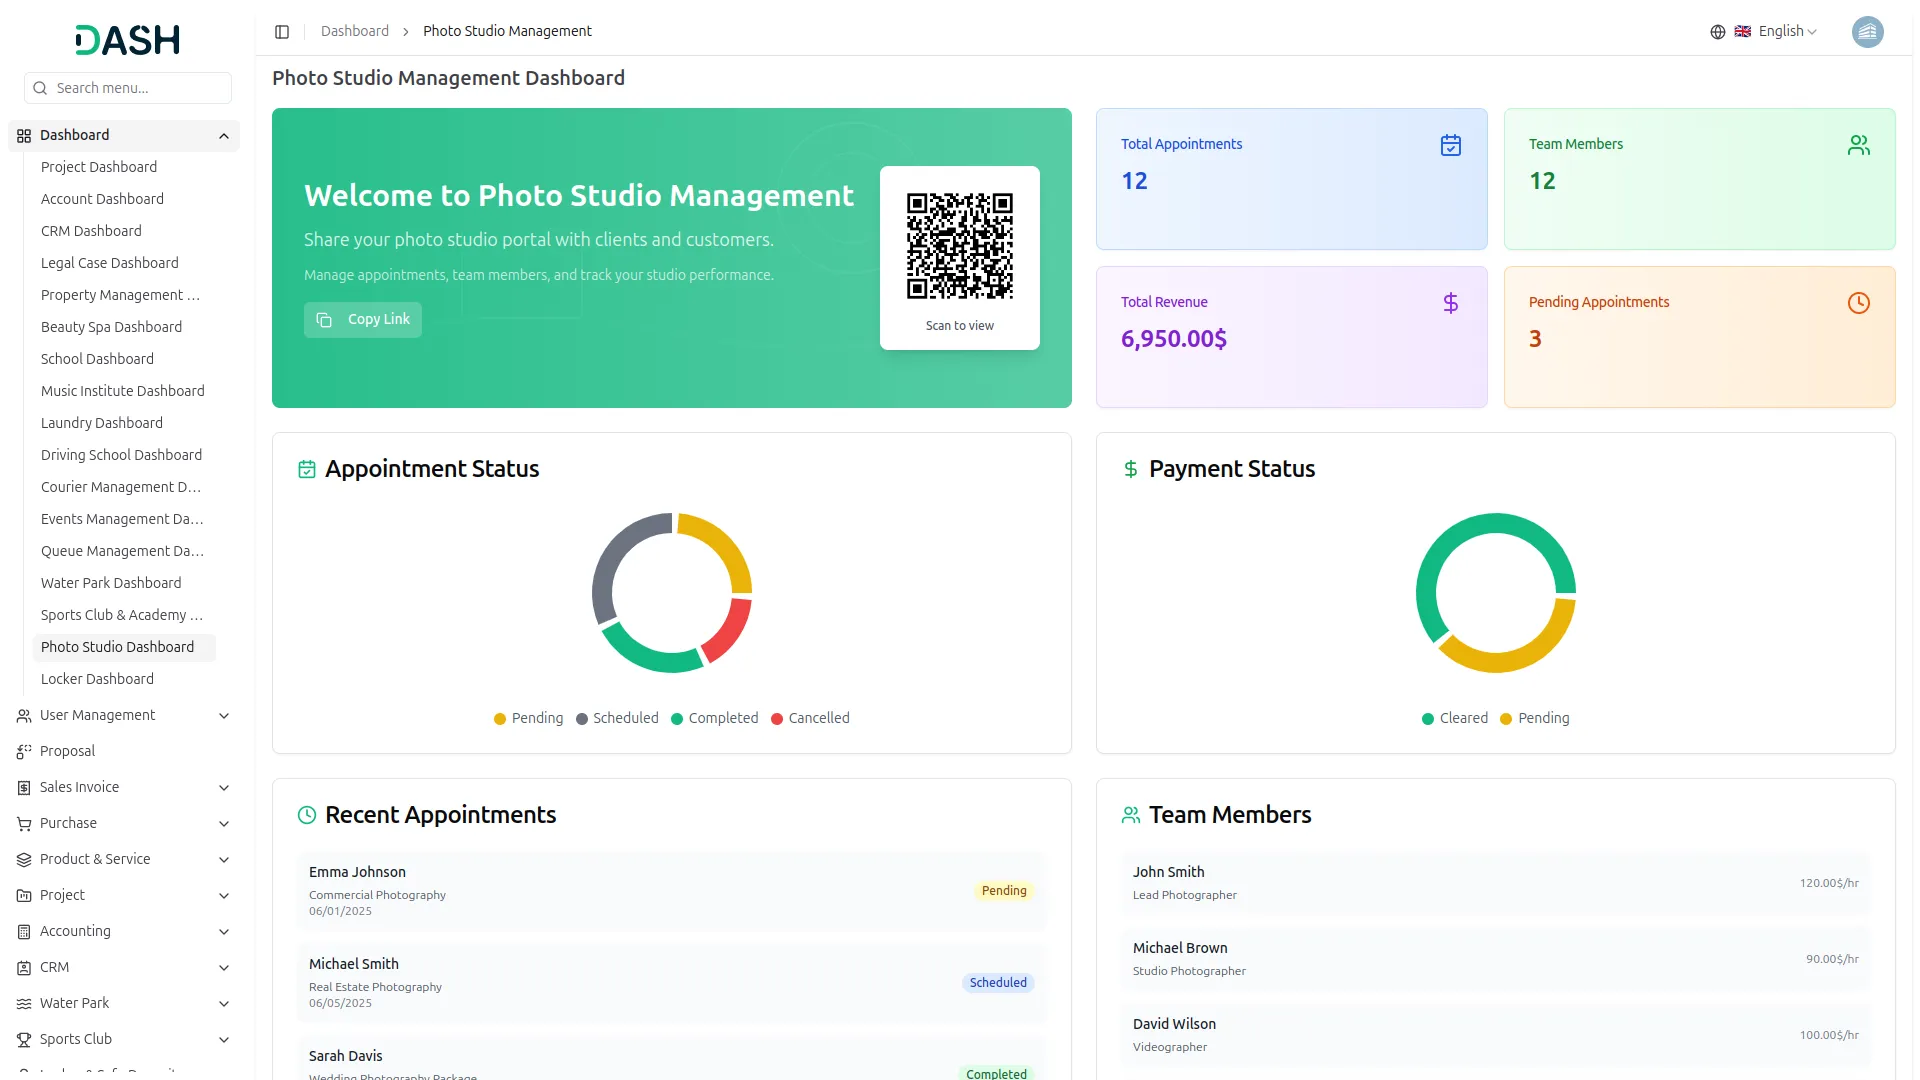1920x1080 pixels.
Task: Click the Pending legend dot under Appointment Status
Action: [x=499, y=718]
